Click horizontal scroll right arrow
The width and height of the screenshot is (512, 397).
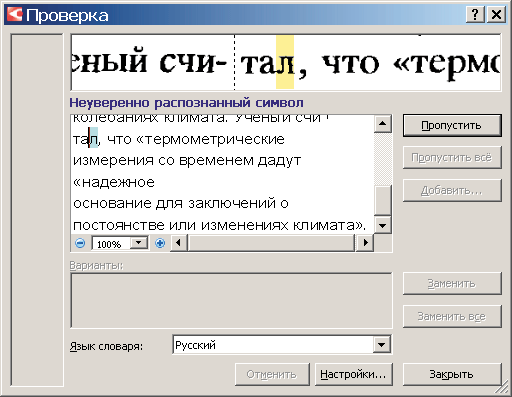pyautogui.click(x=365, y=243)
